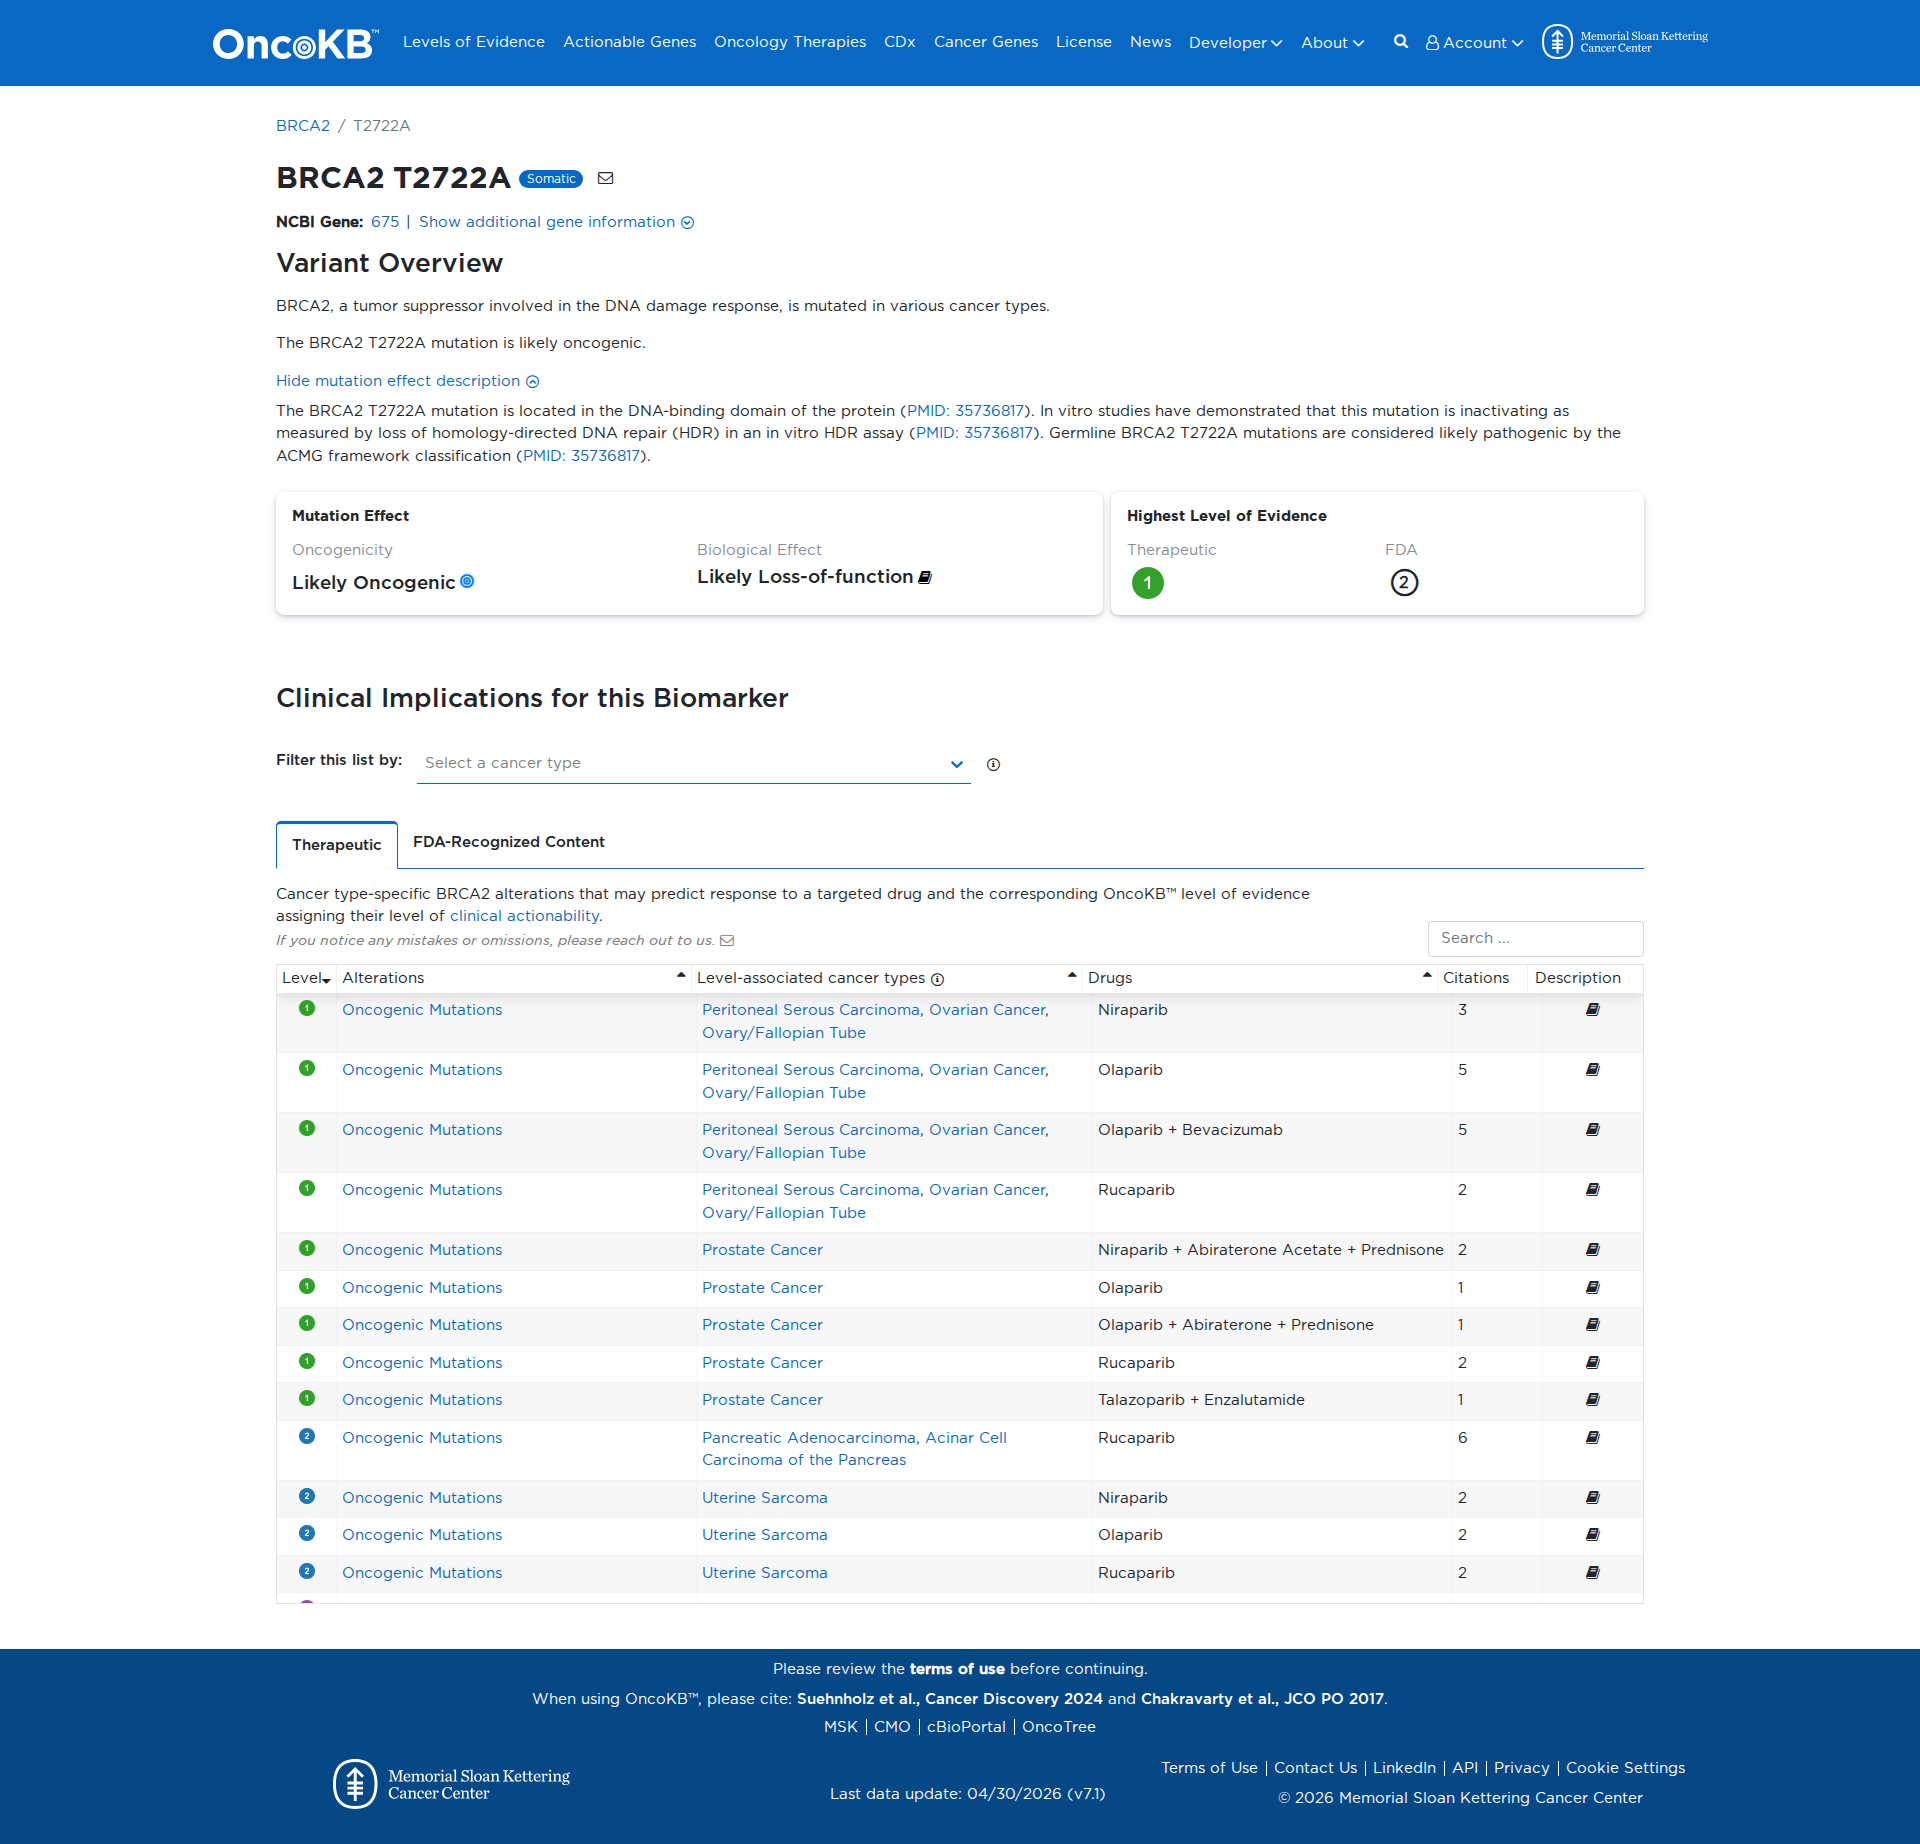Open News menu item
This screenshot has width=1920, height=1844.
click(1150, 42)
